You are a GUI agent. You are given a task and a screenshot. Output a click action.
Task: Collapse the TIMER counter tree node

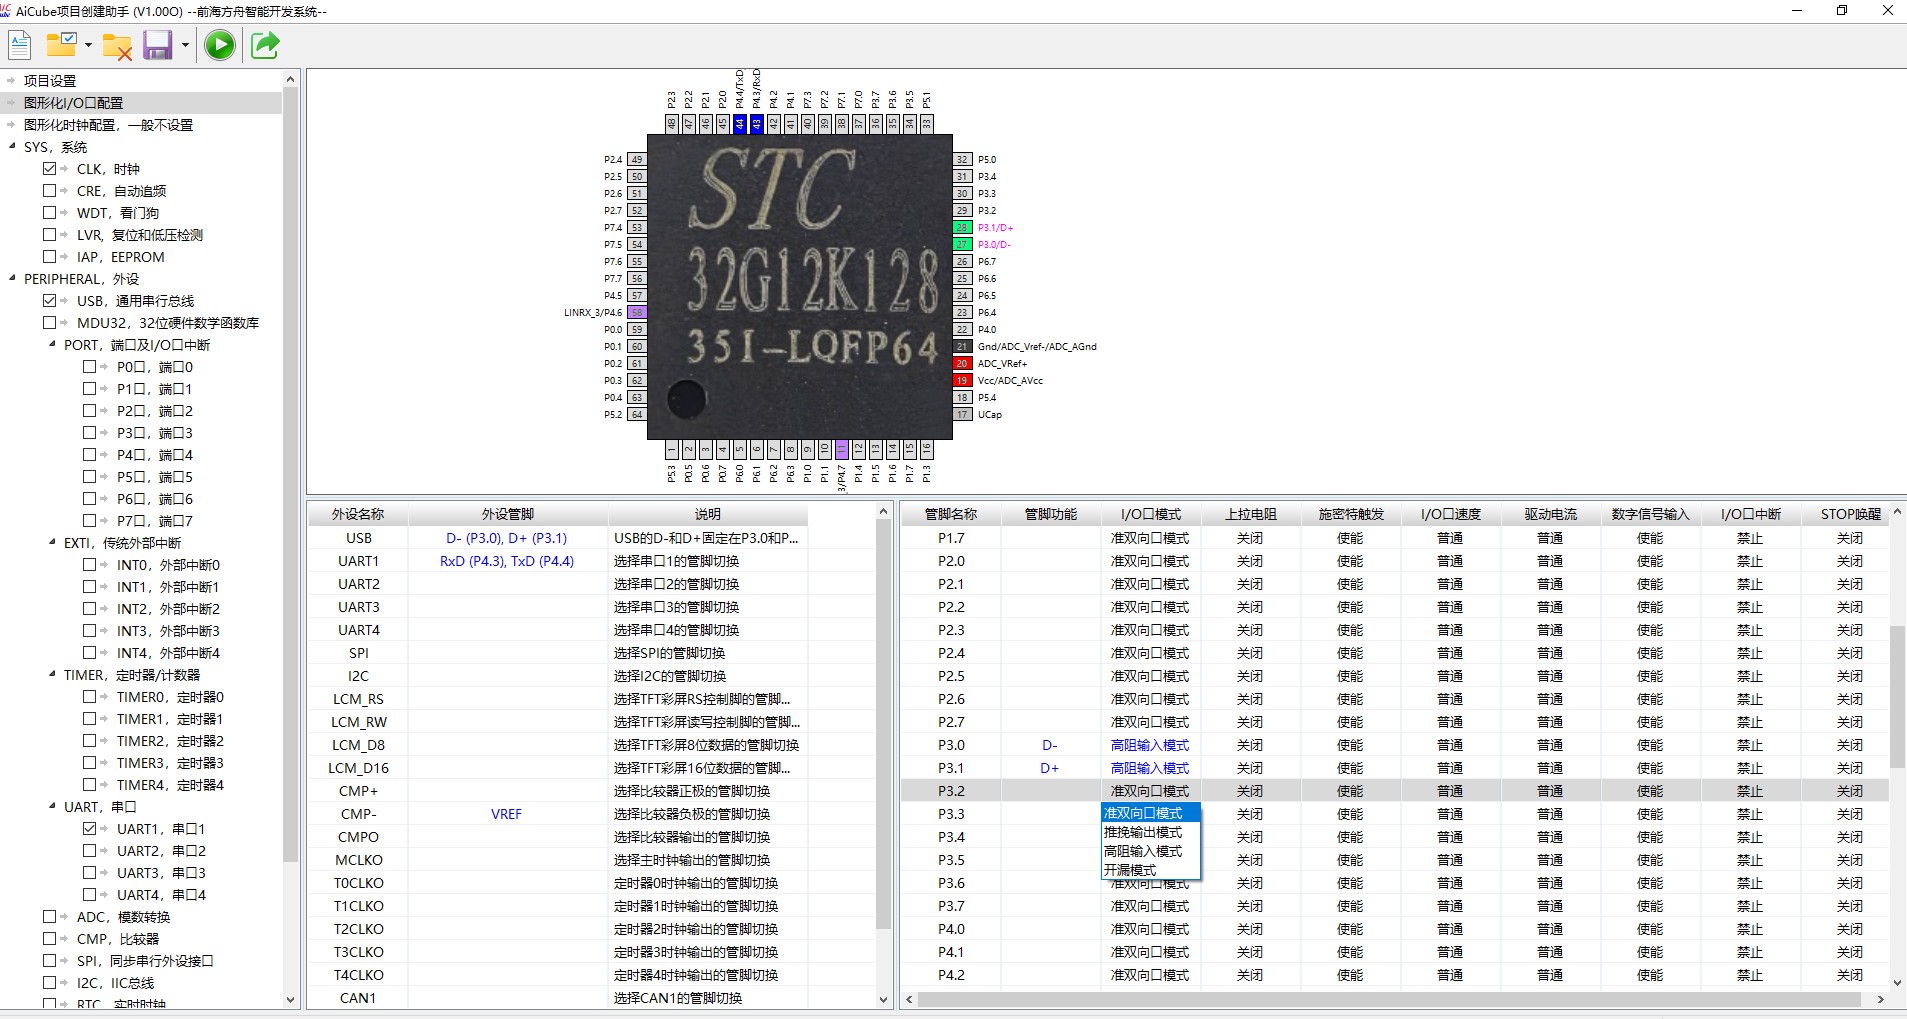click(x=53, y=675)
